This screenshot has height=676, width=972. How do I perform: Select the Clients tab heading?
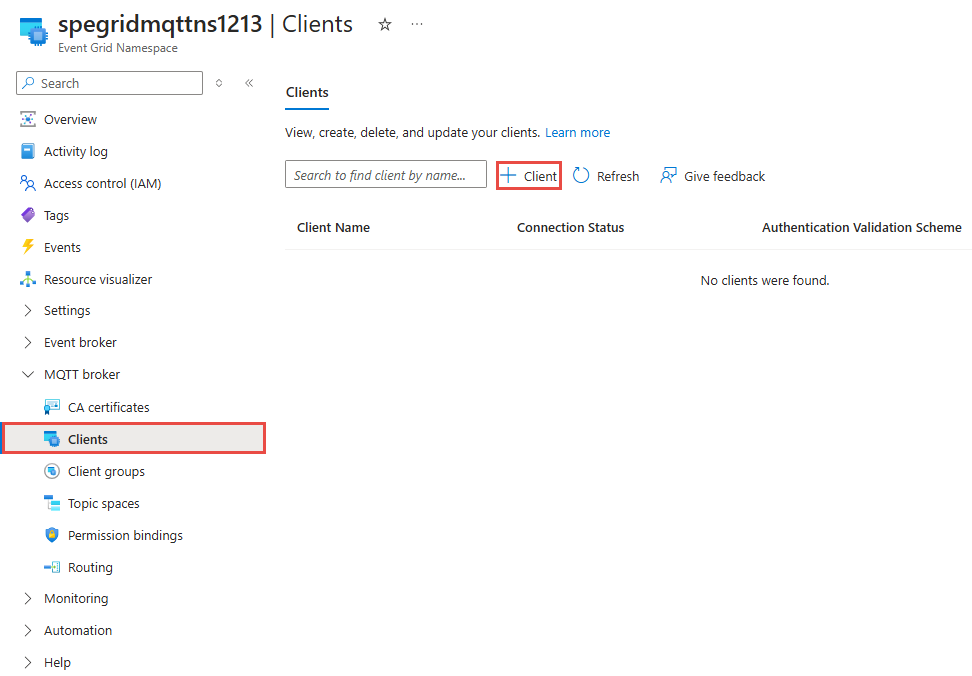point(307,92)
